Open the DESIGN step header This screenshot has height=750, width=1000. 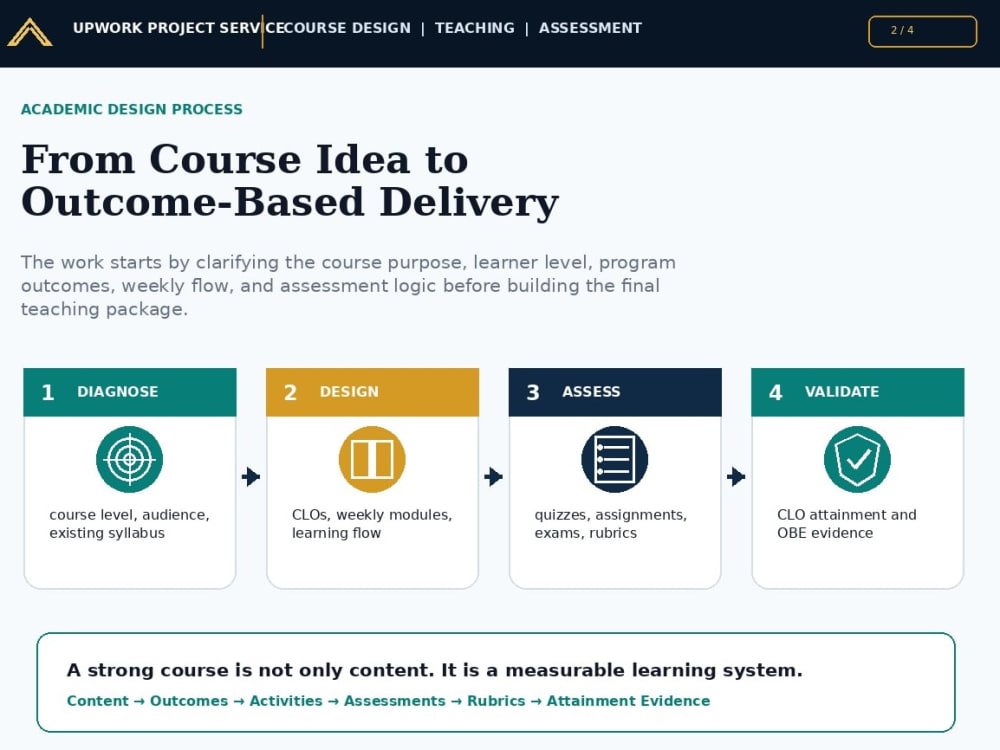pyautogui.click(x=372, y=392)
